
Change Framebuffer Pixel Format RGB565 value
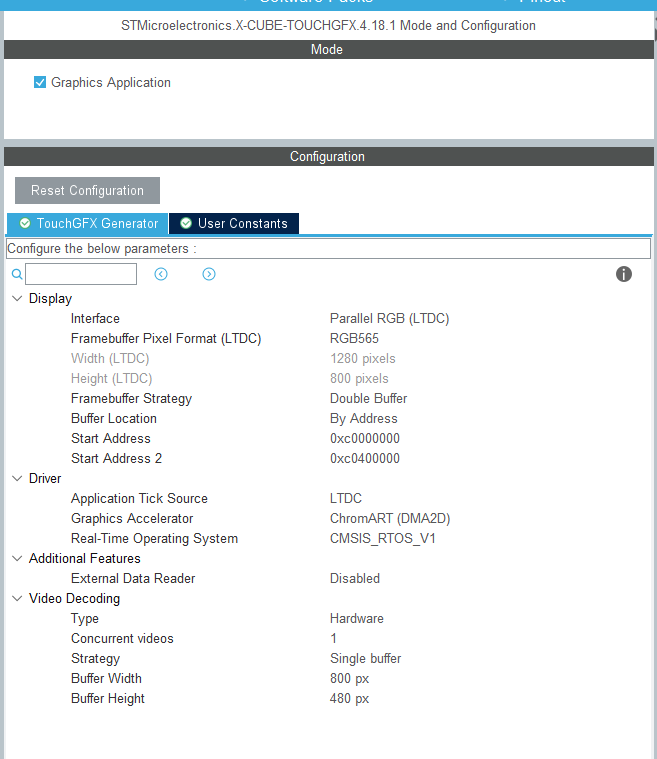[x=354, y=338]
